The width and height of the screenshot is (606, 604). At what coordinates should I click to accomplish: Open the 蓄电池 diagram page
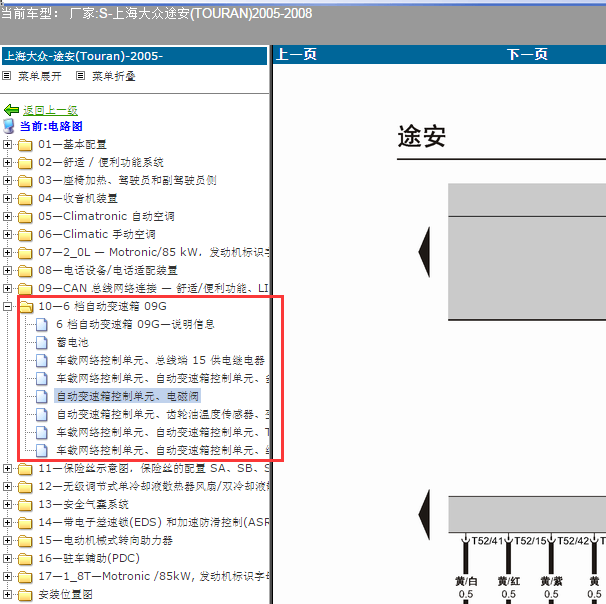coord(72,342)
